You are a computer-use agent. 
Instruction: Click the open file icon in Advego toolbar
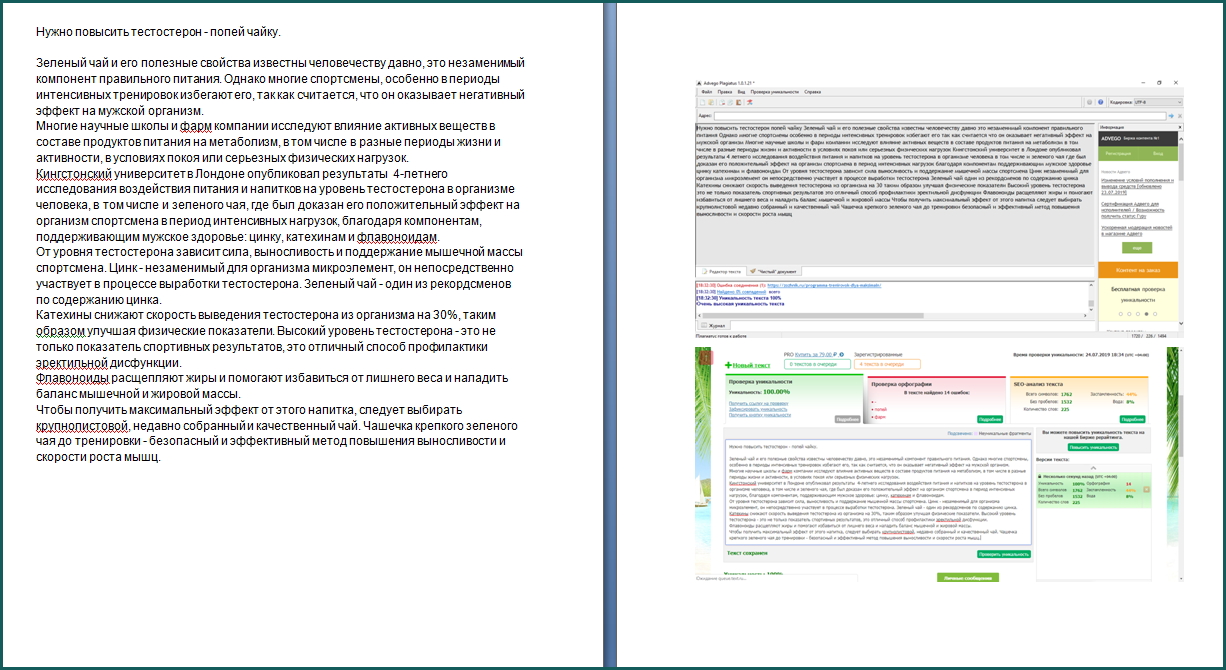click(711, 102)
